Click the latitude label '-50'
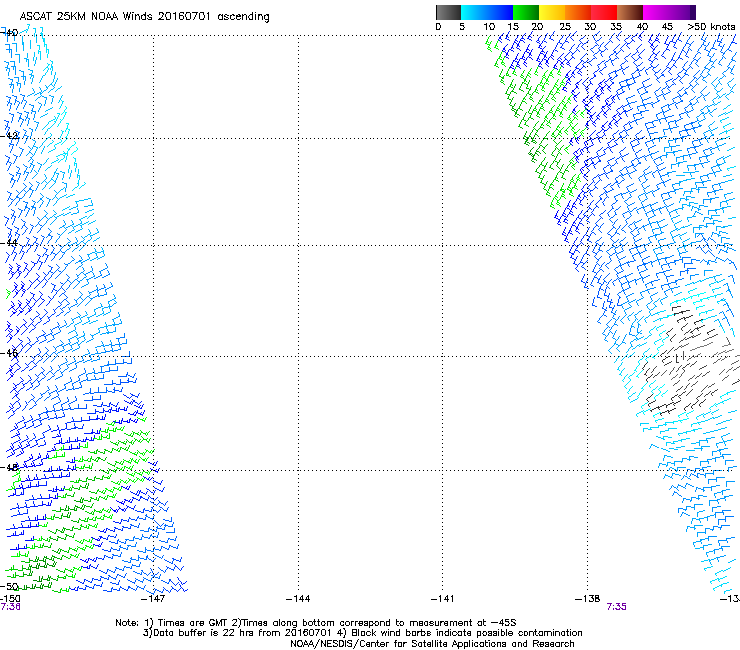This screenshot has width=740, height=650. 9,586
